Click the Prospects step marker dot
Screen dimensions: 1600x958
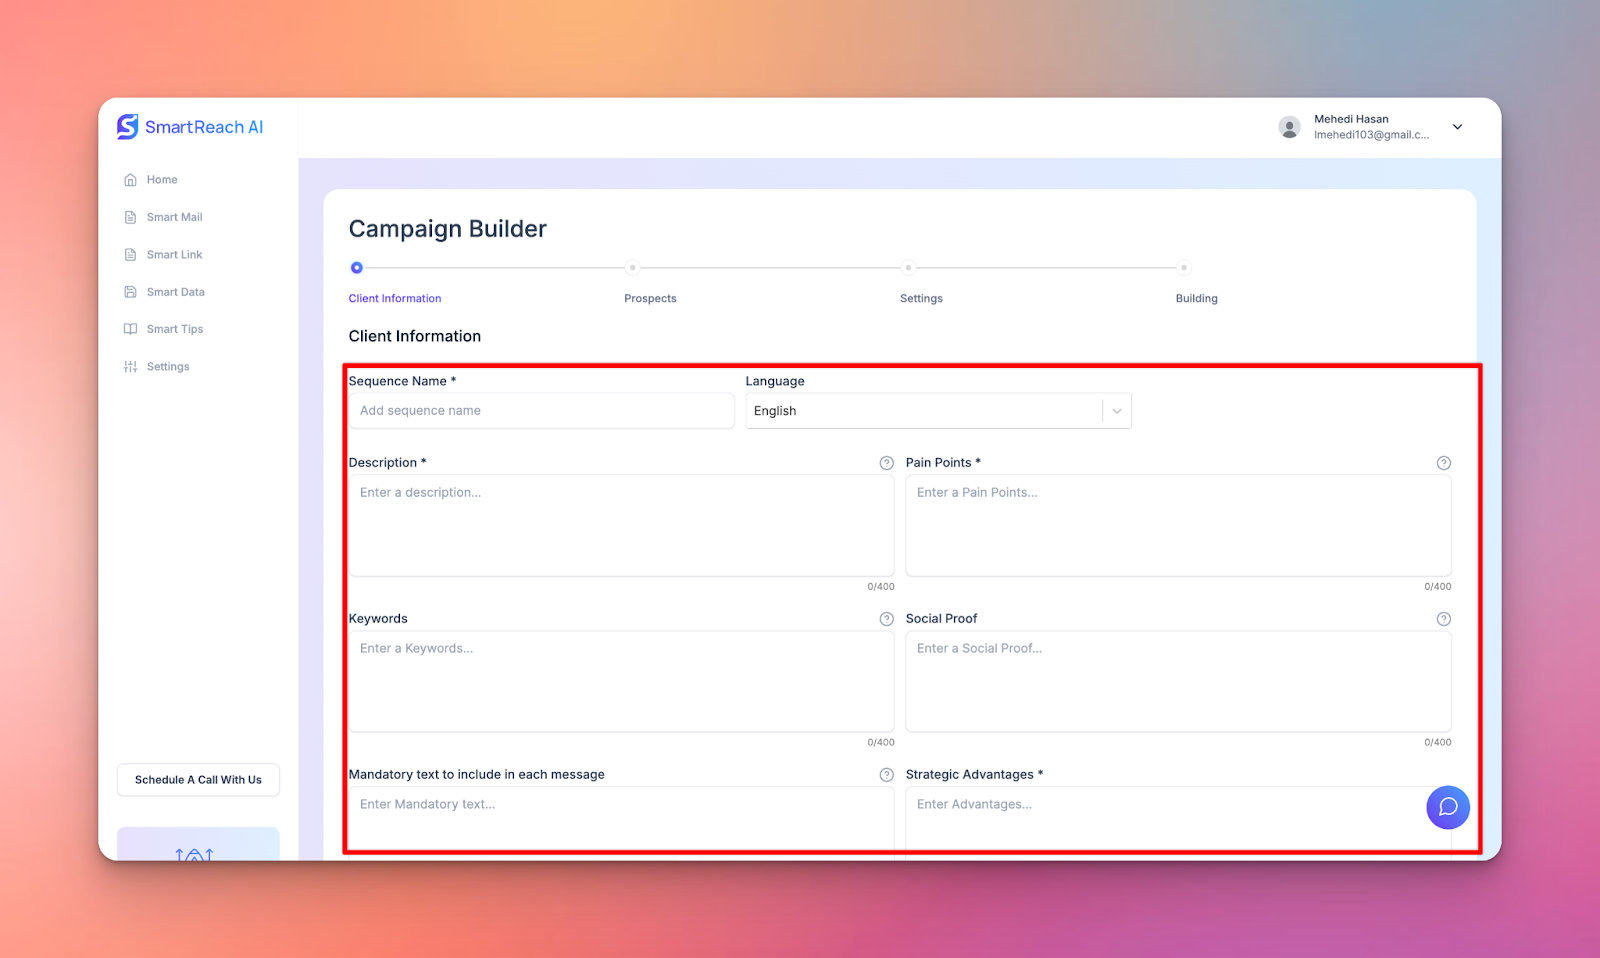tap(632, 268)
